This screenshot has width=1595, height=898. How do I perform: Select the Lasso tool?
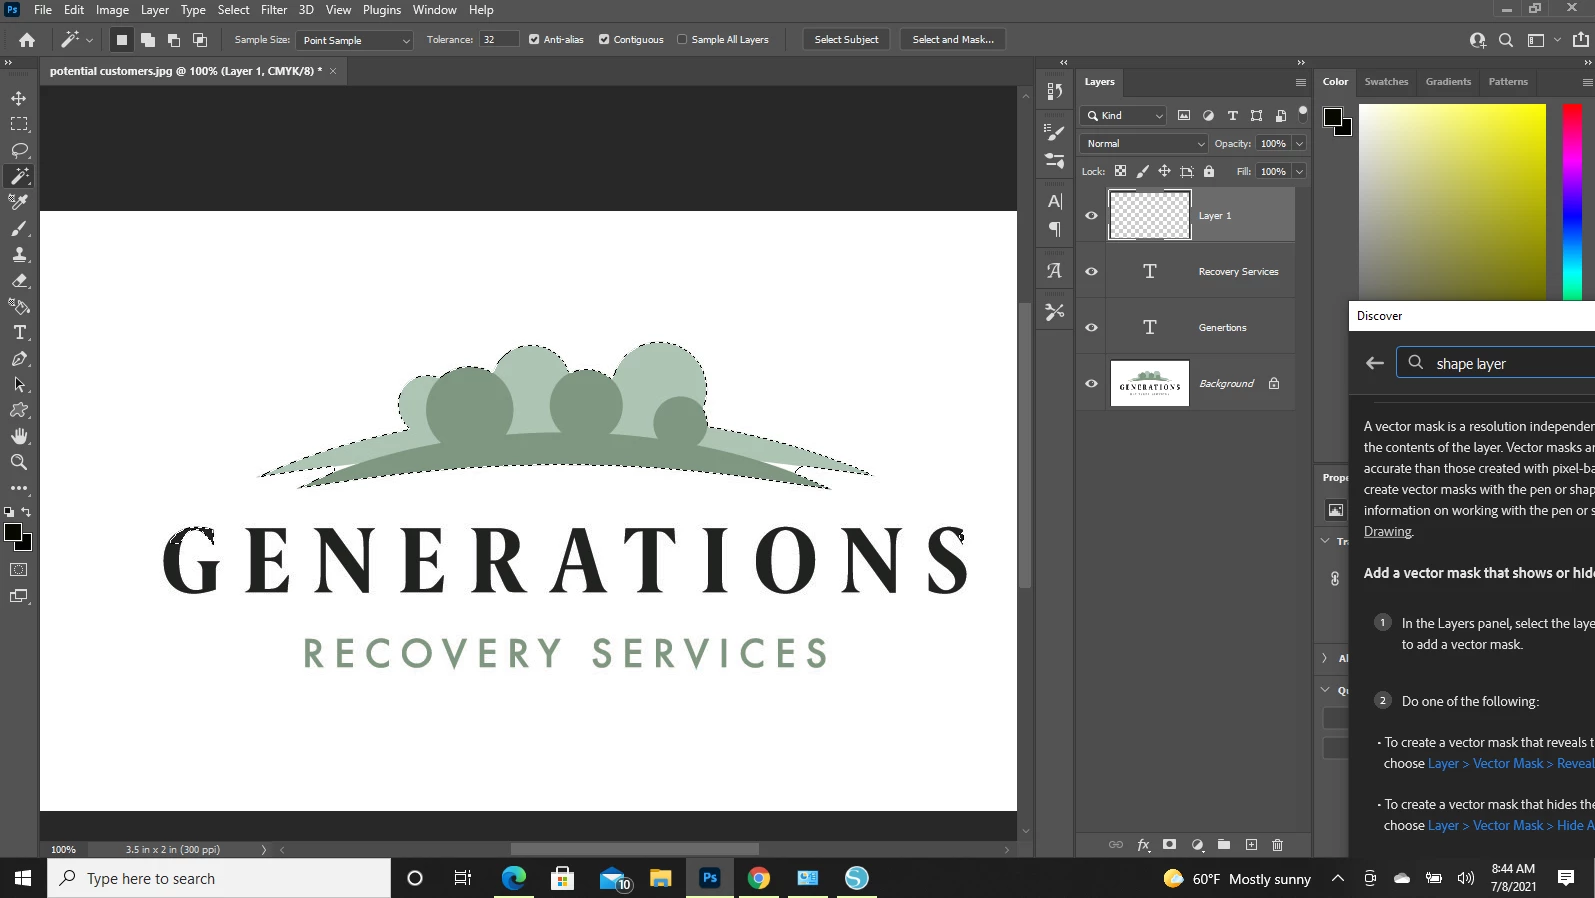(x=19, y=150)
